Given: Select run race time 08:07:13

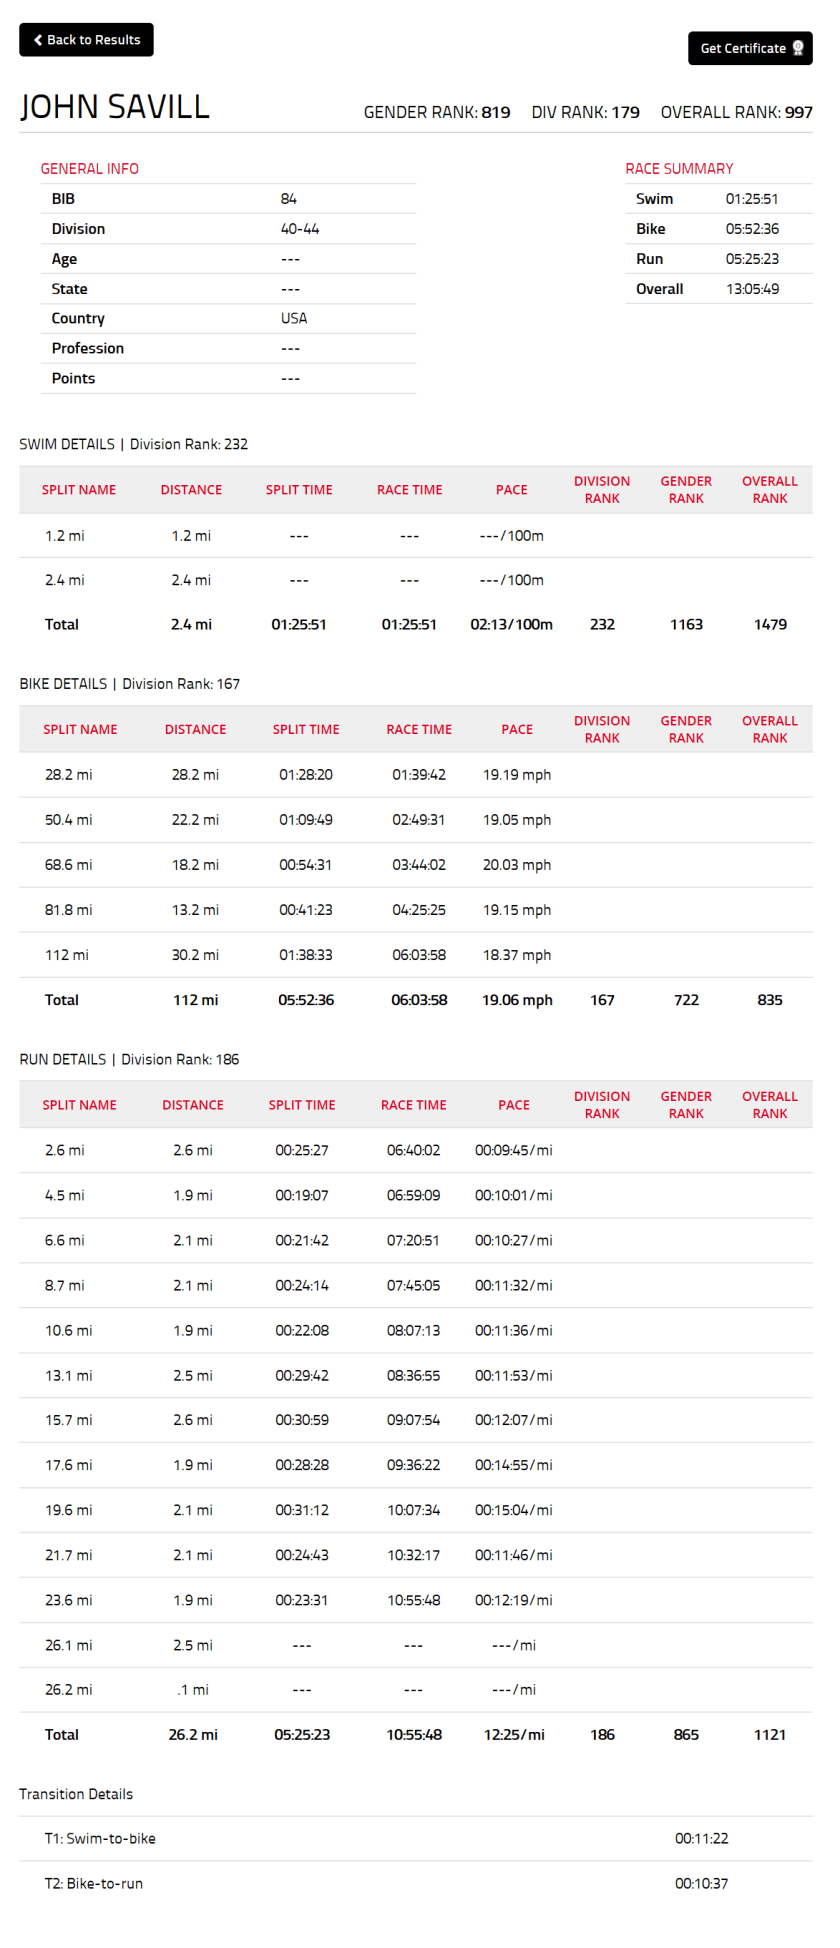Looking at the screenshot, I should (414, 1330).
